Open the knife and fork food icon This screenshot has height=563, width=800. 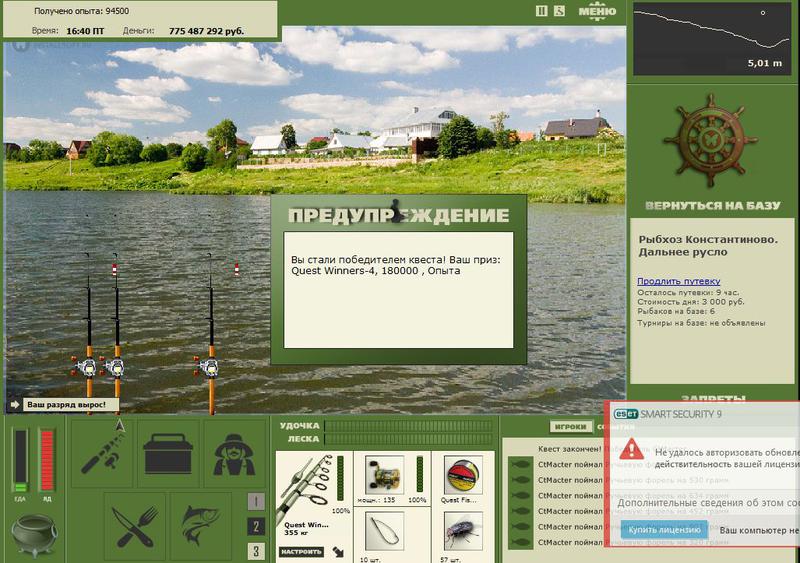click(135, 526)
